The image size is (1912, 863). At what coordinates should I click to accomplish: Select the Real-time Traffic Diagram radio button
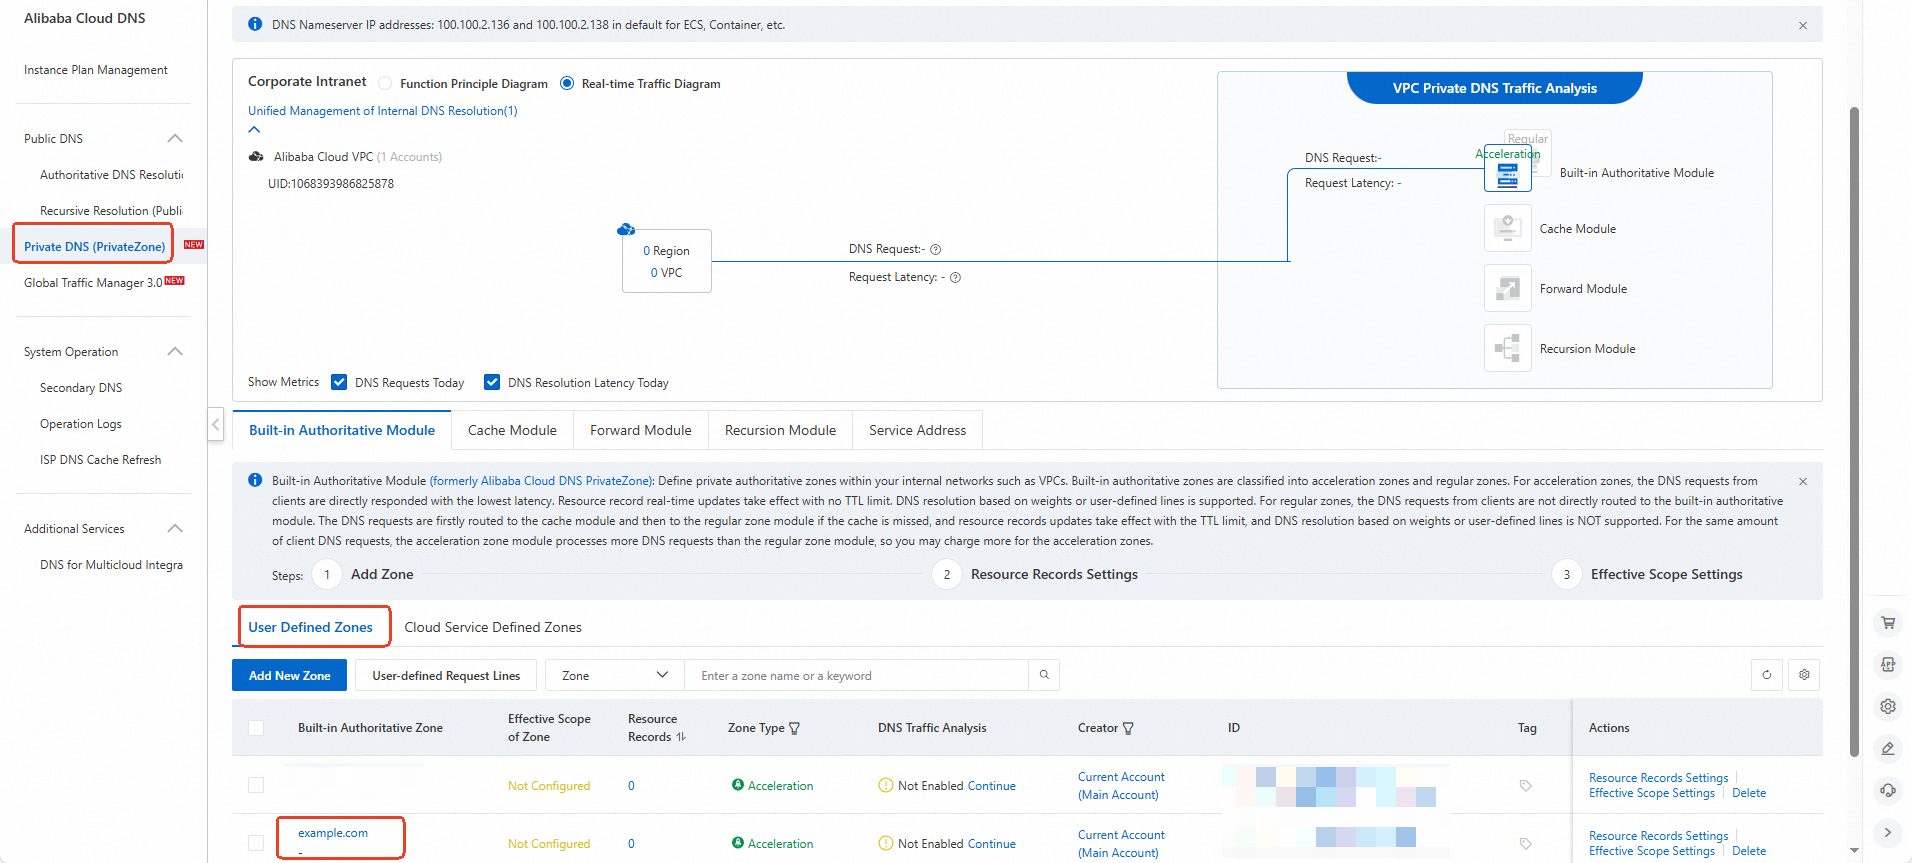pyautogui.click(x=567, y=83)
